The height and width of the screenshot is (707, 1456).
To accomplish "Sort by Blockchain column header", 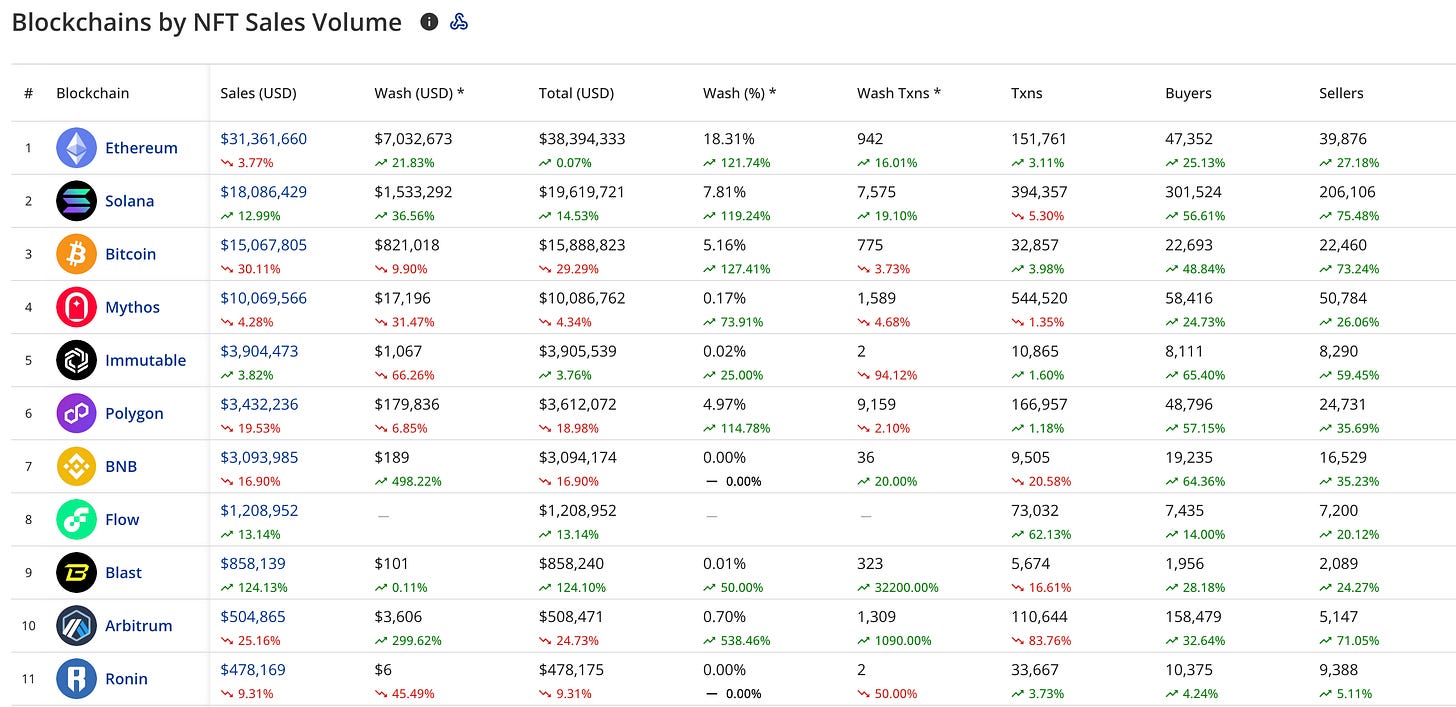I will click(x=92, y=93).
